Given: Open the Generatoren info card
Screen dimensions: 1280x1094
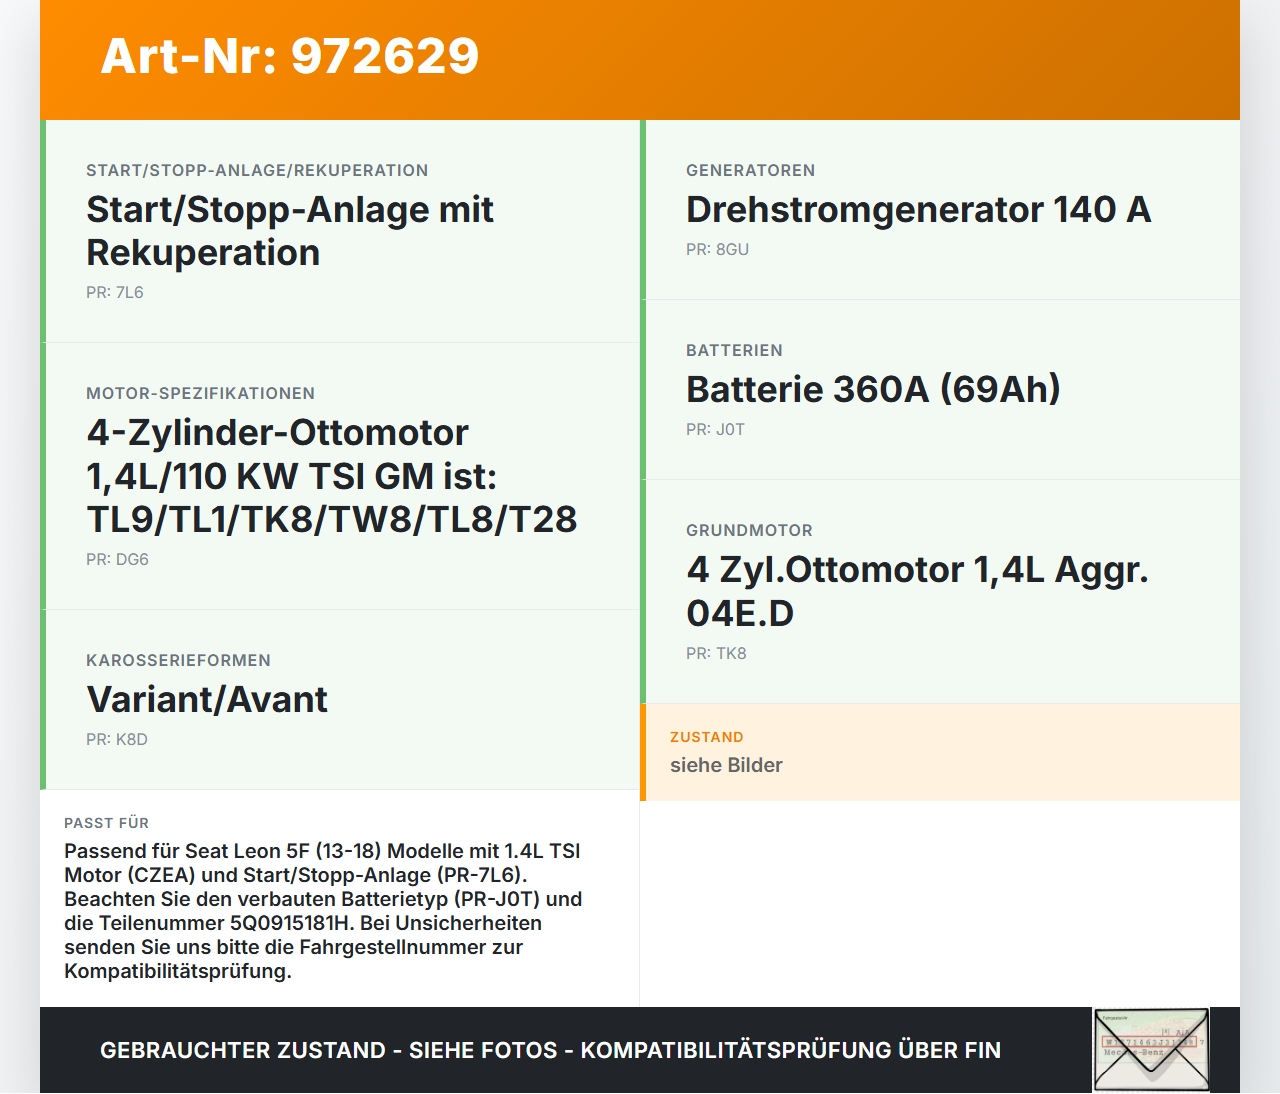Looking at the screenshot, I should click(x=941, y=209).
